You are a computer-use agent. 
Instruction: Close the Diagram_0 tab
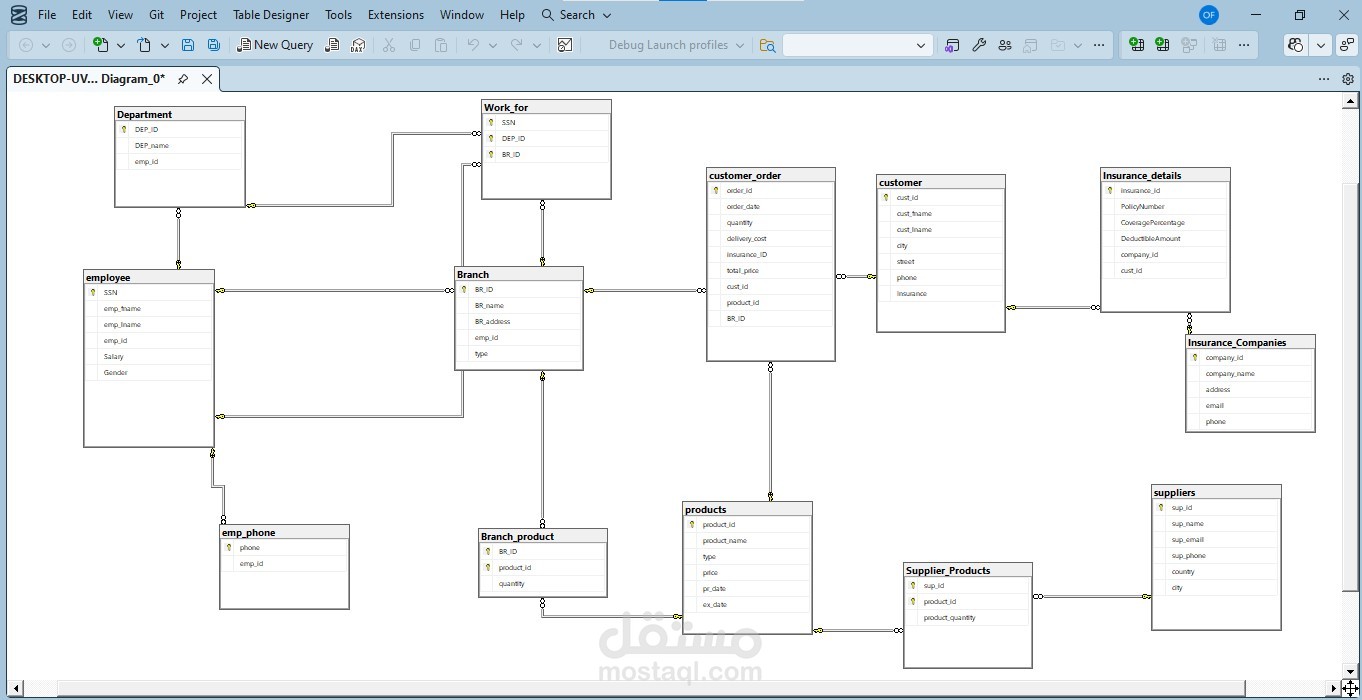(x=207, y=79)
